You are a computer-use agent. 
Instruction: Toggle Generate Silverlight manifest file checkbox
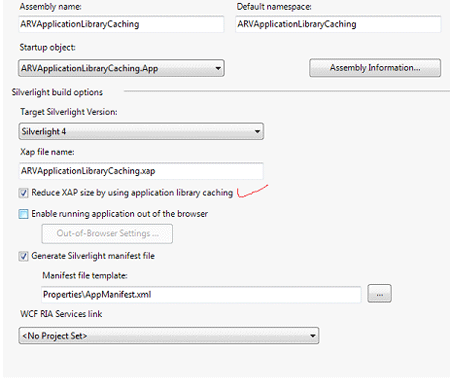point(23,256)
